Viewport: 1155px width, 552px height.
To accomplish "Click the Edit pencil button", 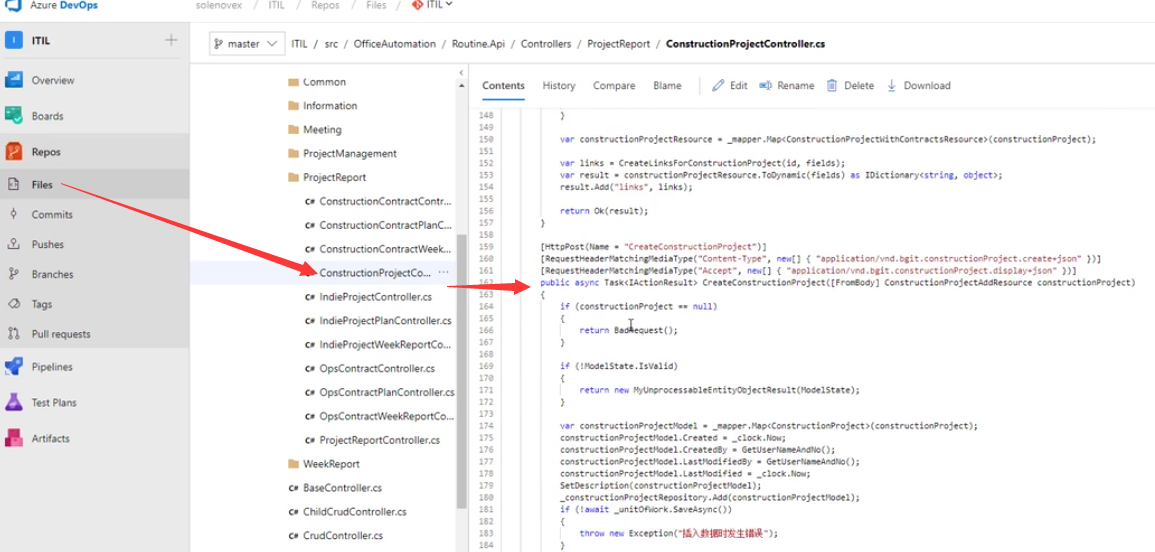I will coord(729,85).
